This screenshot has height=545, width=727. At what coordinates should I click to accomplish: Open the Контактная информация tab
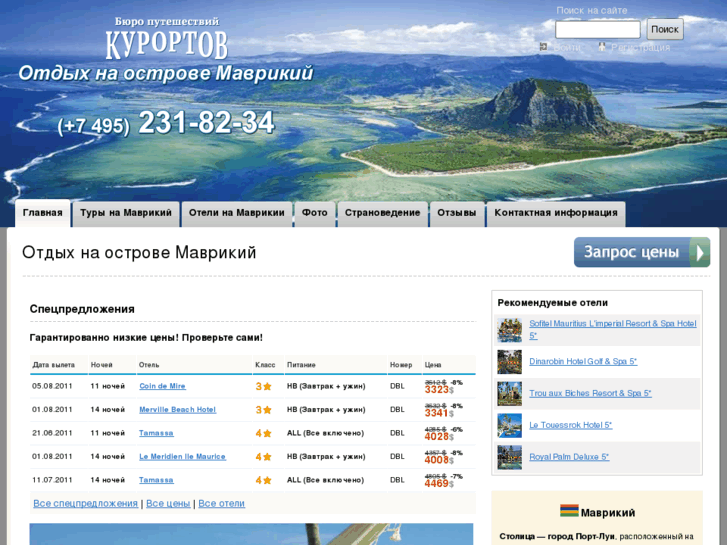tap(555, 213)
